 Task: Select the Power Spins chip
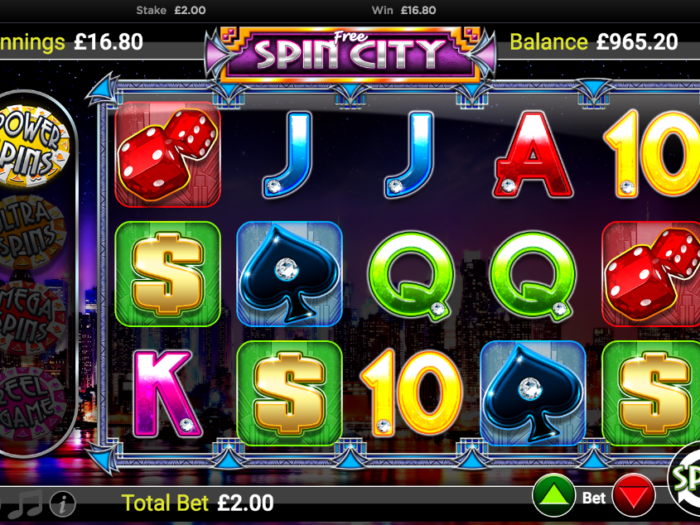coord(31,145)
